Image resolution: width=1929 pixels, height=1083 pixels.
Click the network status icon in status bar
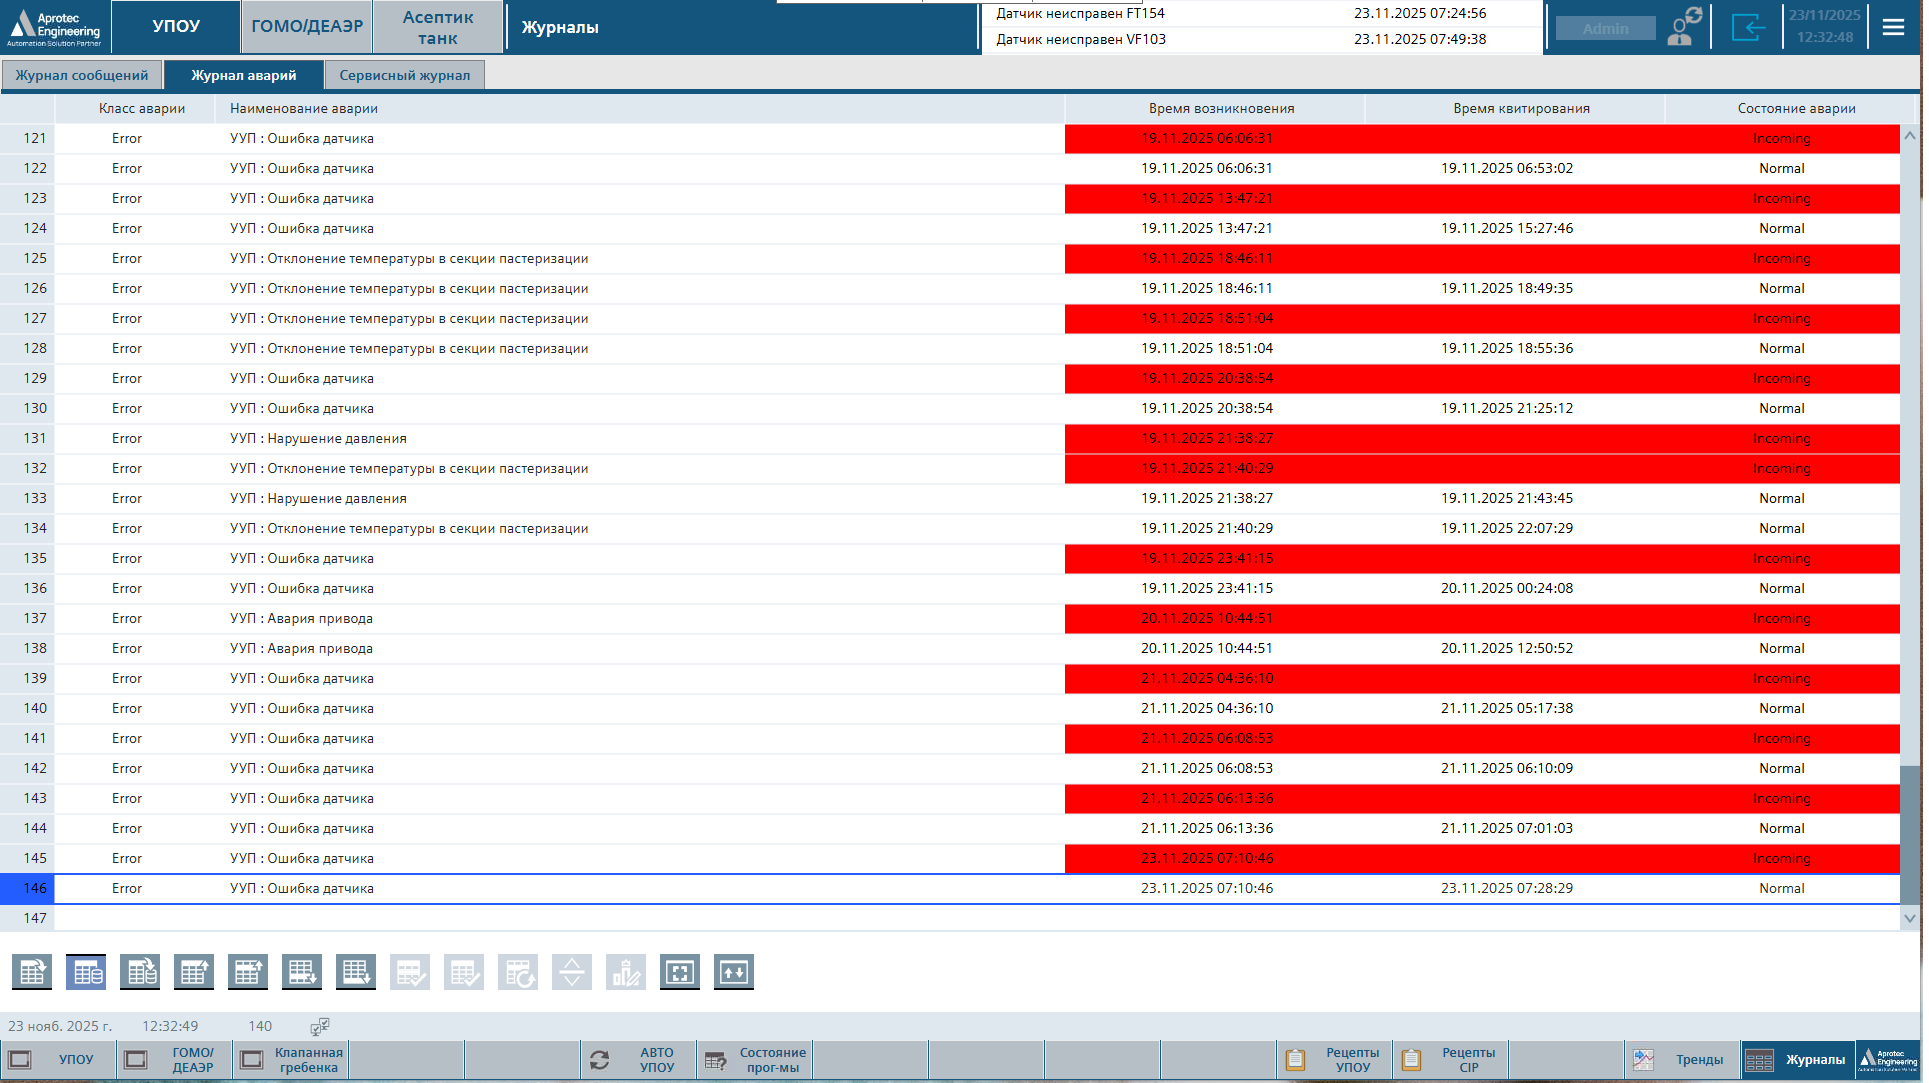tap(320, 1026)
